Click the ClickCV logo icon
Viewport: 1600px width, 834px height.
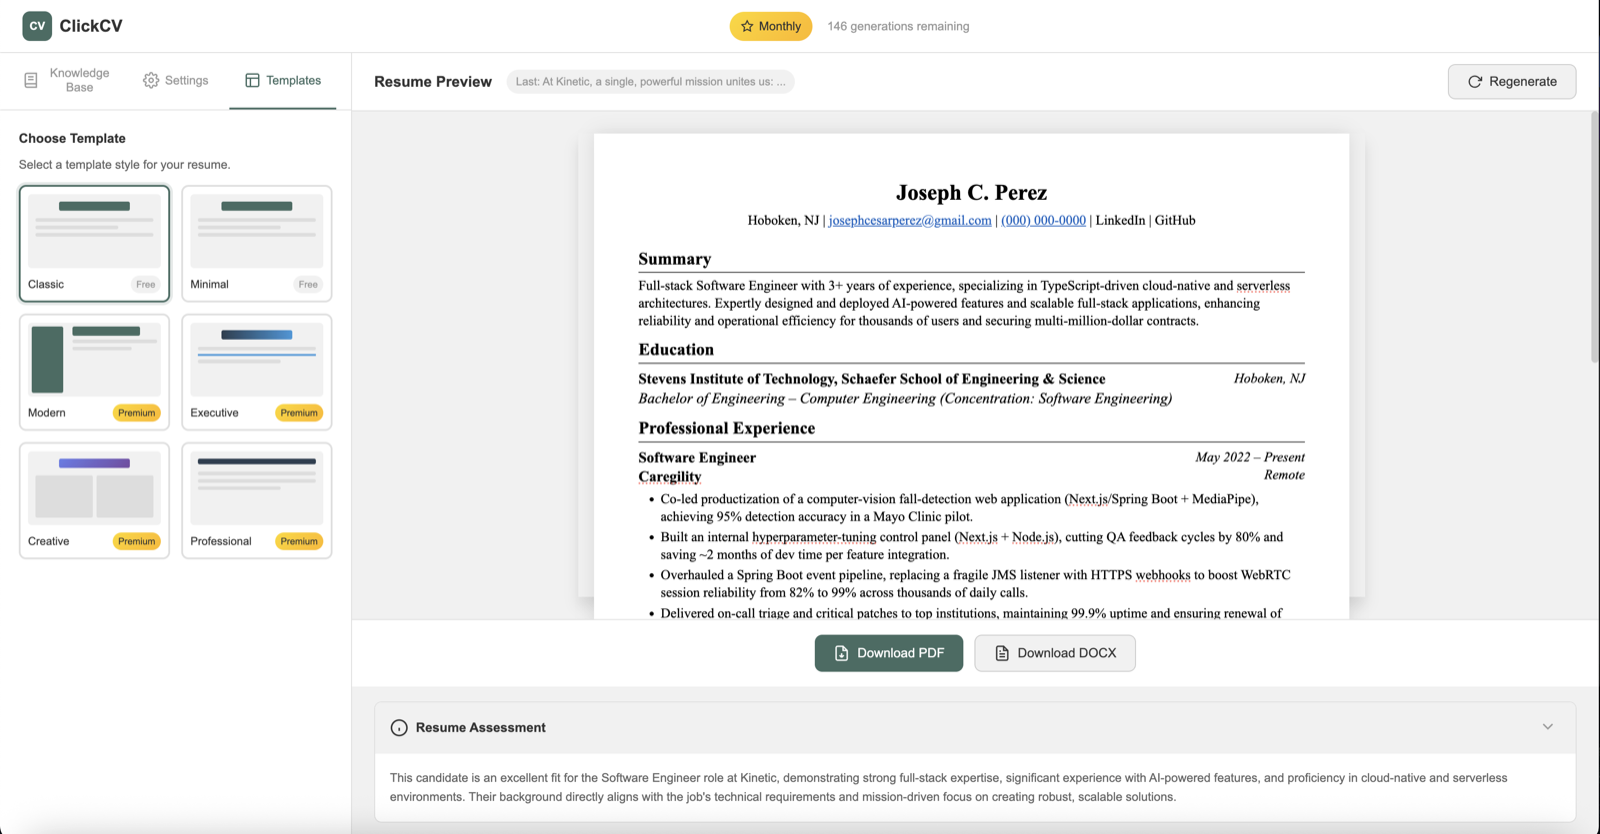coord(37,26)
